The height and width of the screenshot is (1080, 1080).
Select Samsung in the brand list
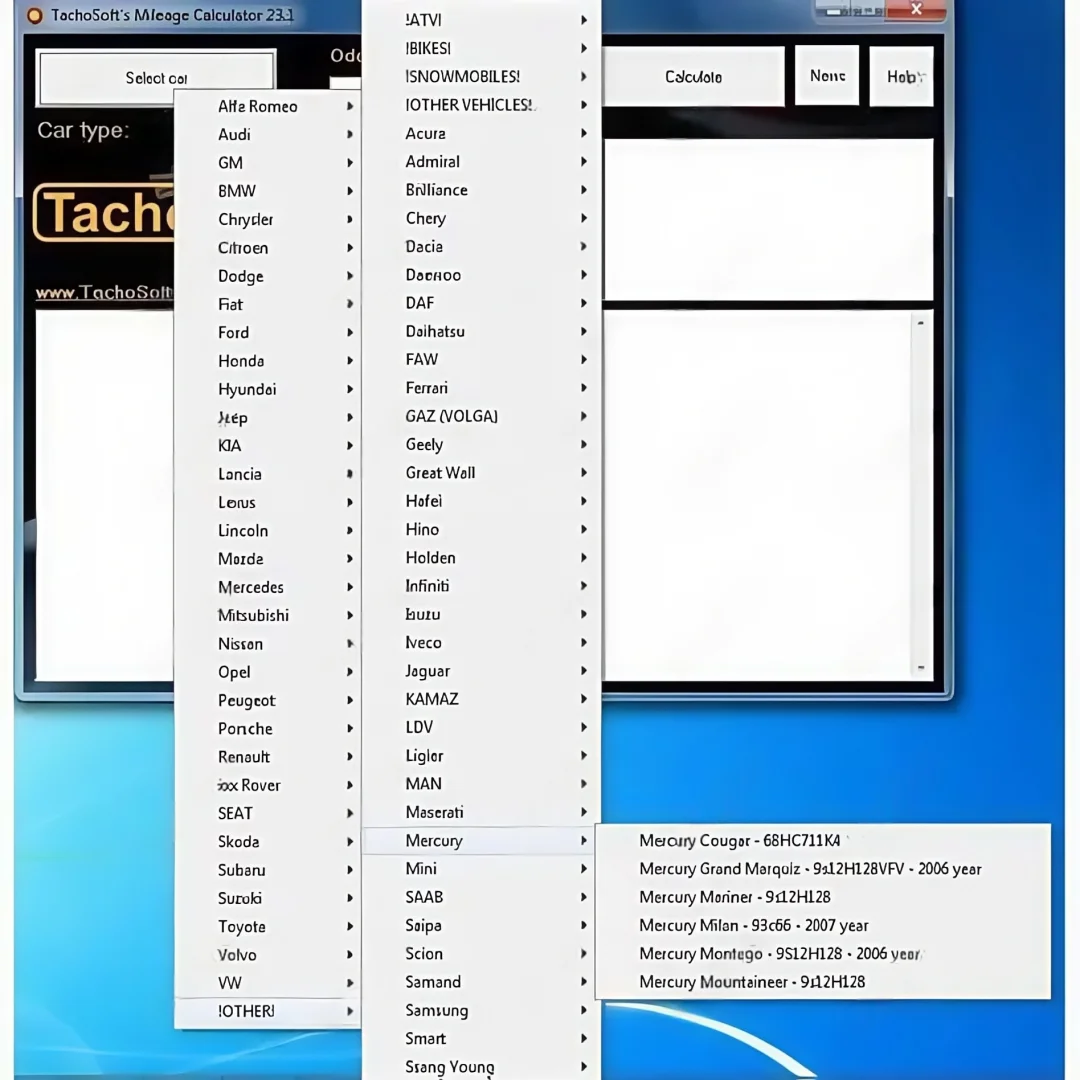click(x=481, y=1010)
